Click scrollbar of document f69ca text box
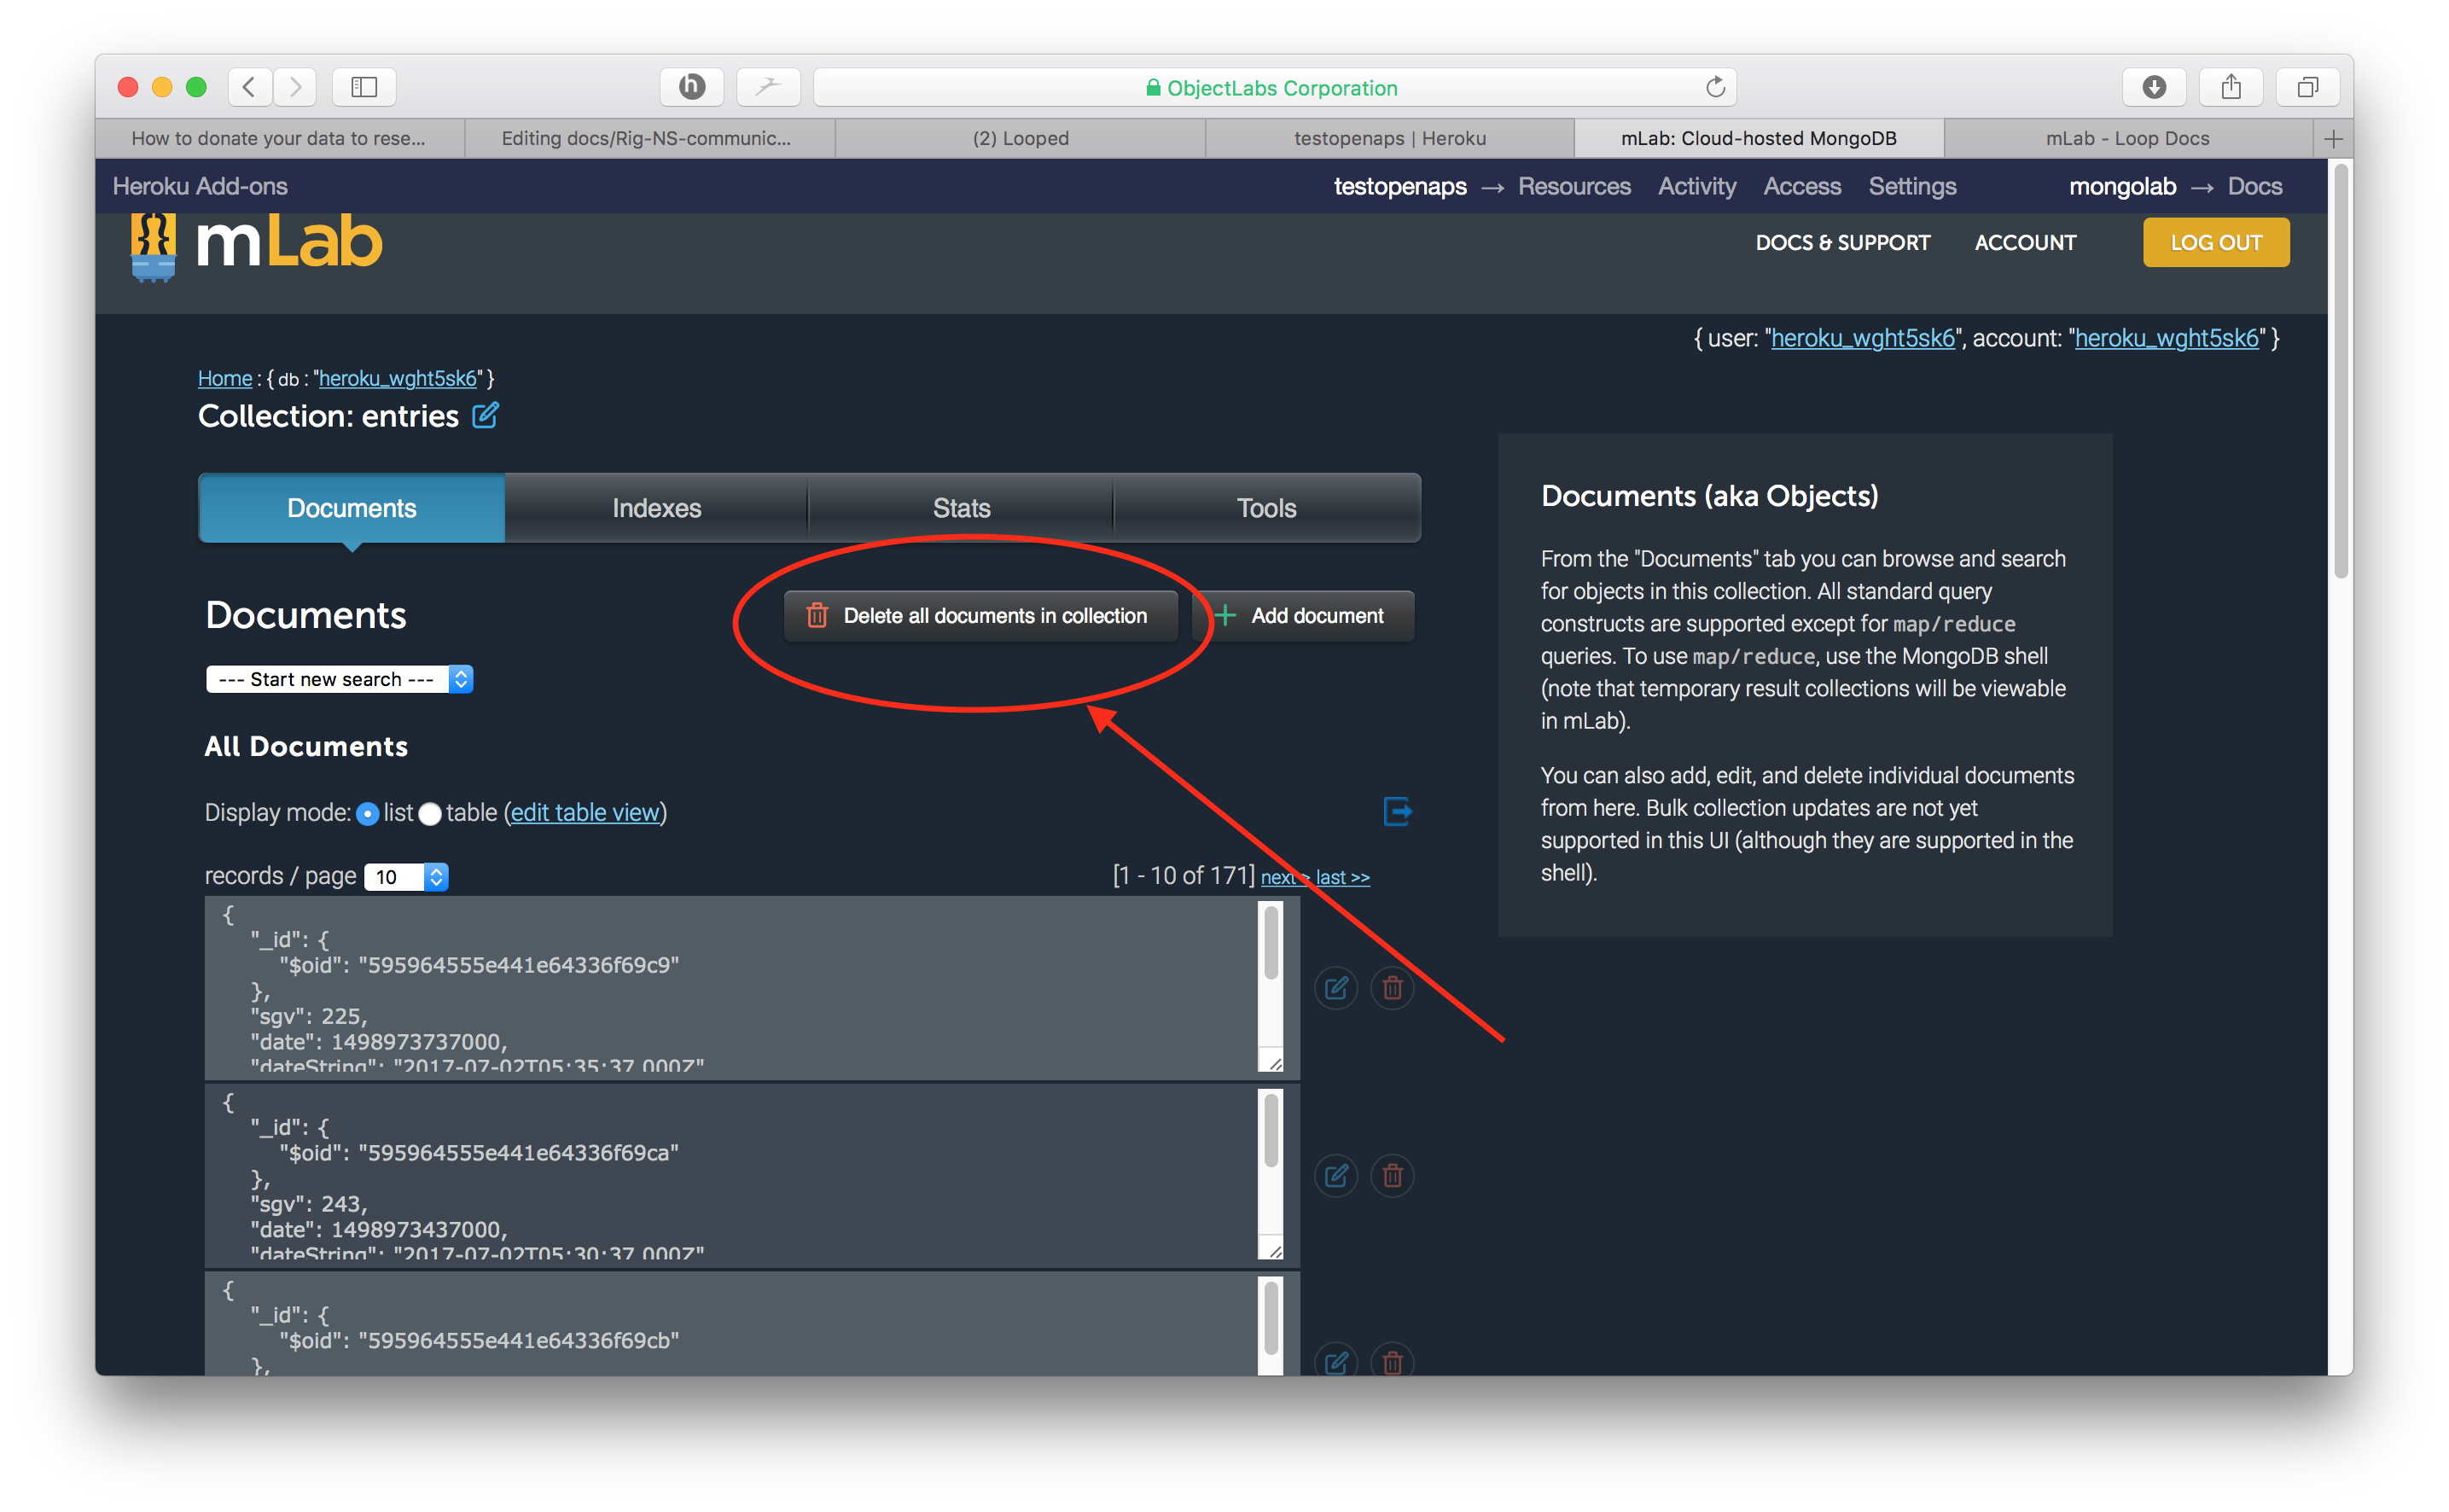 pyautogui.click(x=1271, y=1129)
